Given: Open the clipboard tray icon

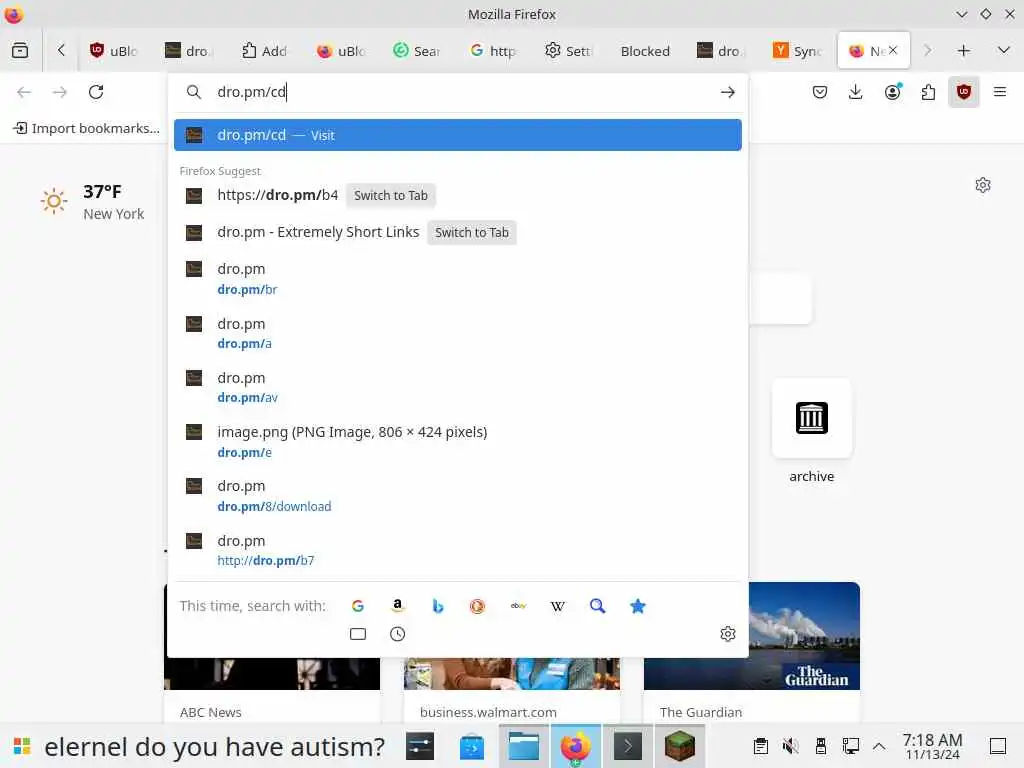Looking at the screenshot, I should (760, 746).
